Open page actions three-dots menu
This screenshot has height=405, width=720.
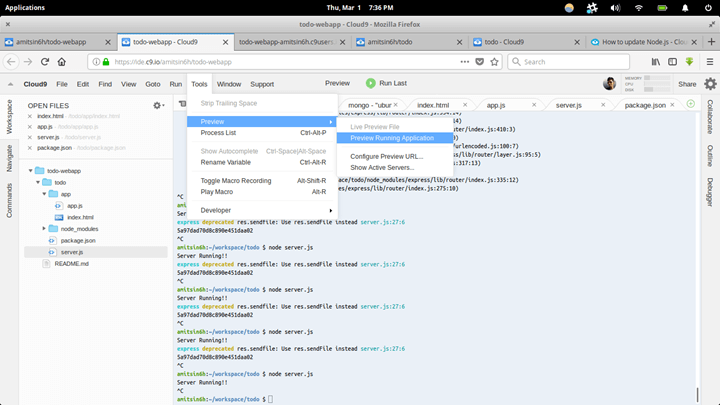click(x=465, y=62)
